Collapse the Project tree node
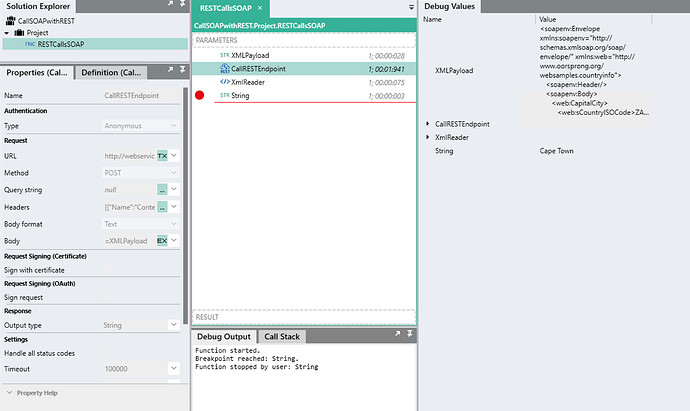 tap(7, 33)
